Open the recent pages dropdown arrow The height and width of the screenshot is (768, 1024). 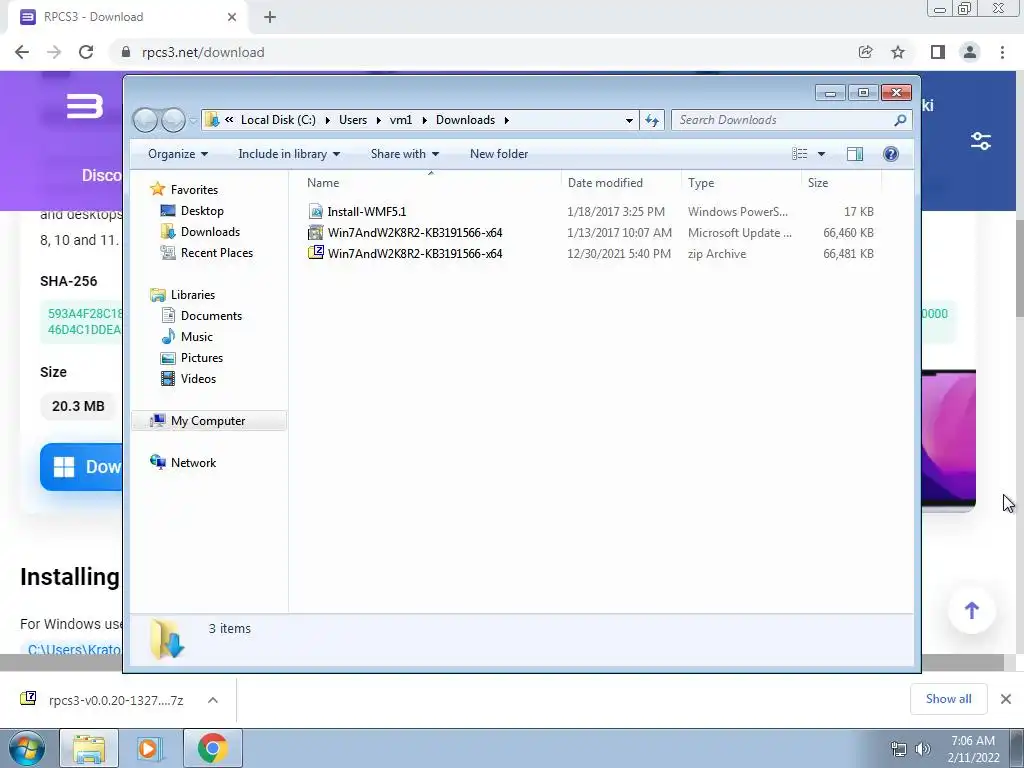click(x=193, y=120)
